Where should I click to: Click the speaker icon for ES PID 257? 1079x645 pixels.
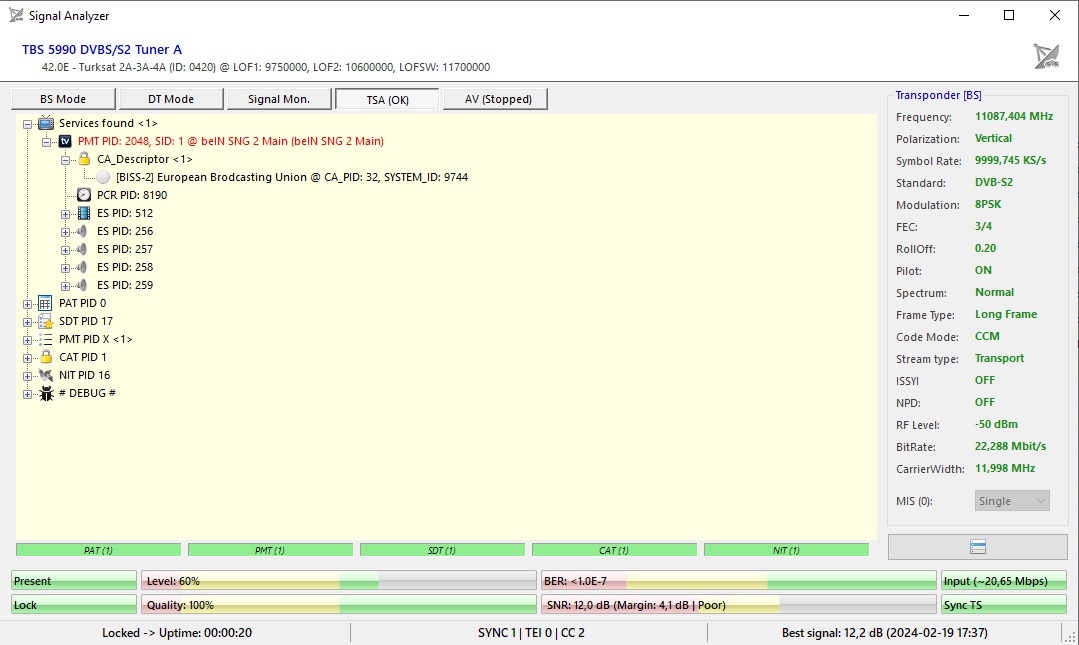83,249
